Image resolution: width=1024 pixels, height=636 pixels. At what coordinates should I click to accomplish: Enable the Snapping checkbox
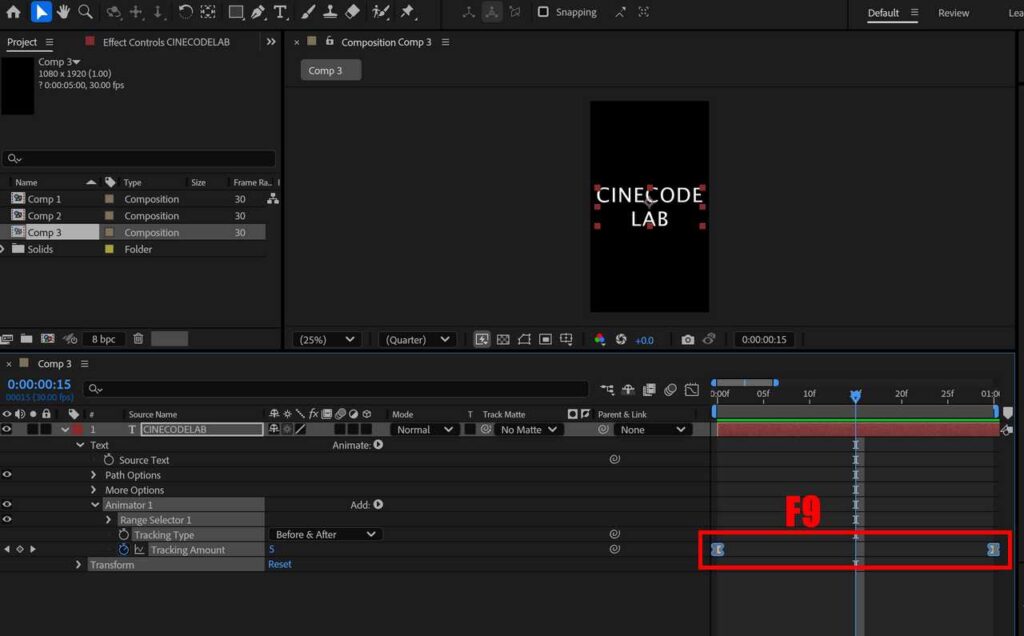pyautogui.click(x=543, y=12)
